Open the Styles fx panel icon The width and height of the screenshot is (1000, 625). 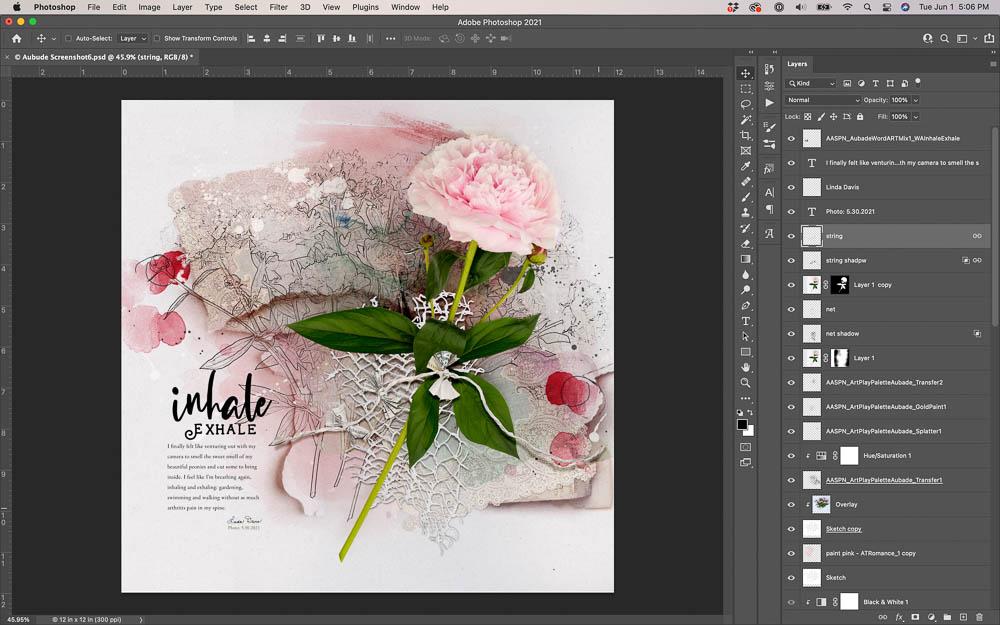pos(770,169)
